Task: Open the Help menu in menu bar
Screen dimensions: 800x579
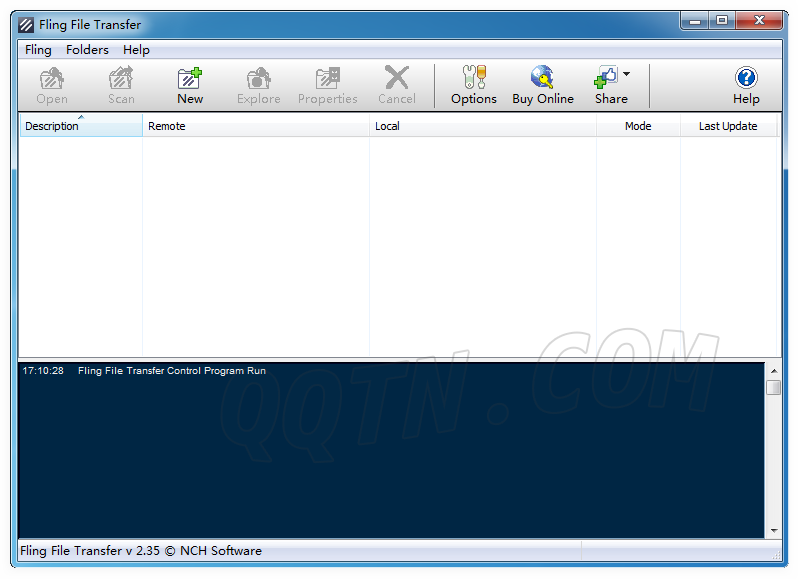Action: pyautogui.click(x=136, y=50)
